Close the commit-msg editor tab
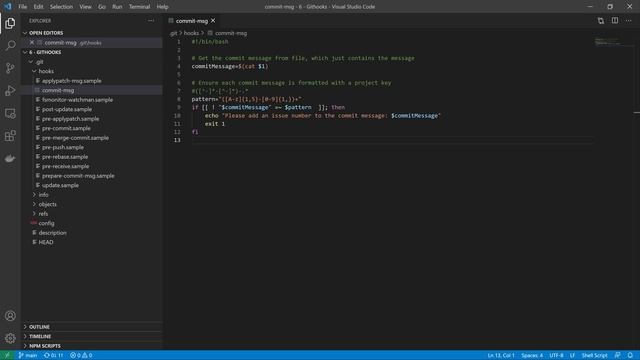The width and height of the screenshot is (640, 360). 213,20
